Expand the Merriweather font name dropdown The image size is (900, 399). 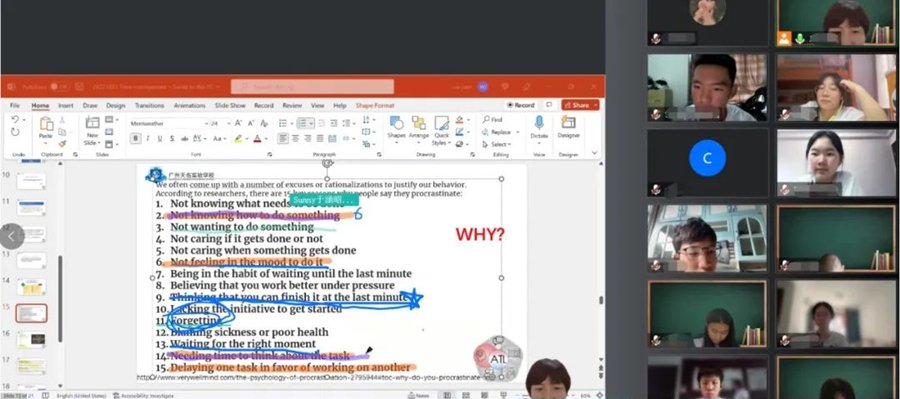coord(169,123)
